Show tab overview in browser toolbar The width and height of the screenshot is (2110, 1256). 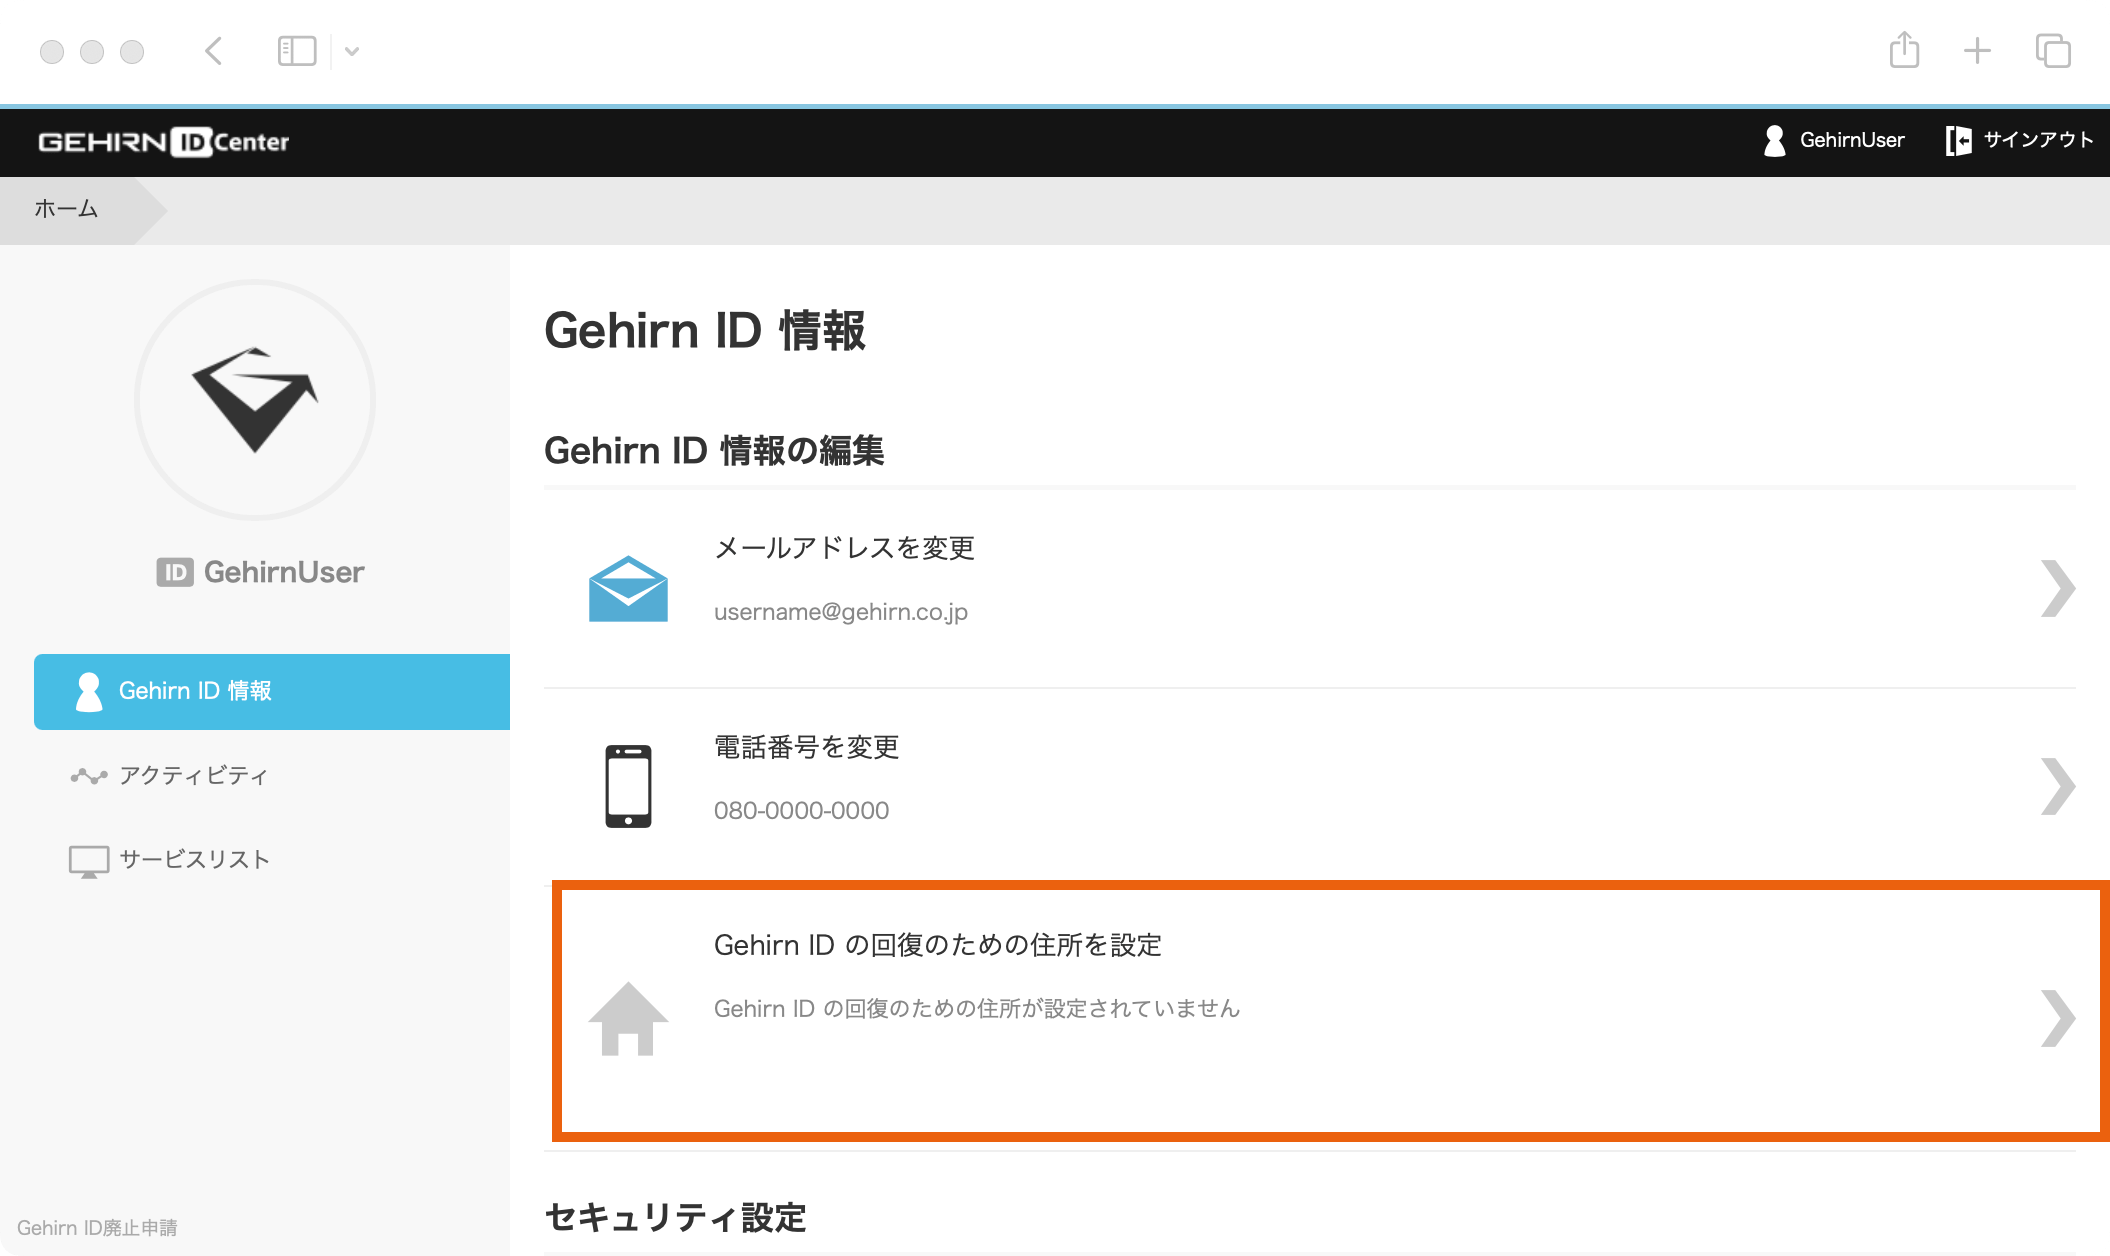2053,50
